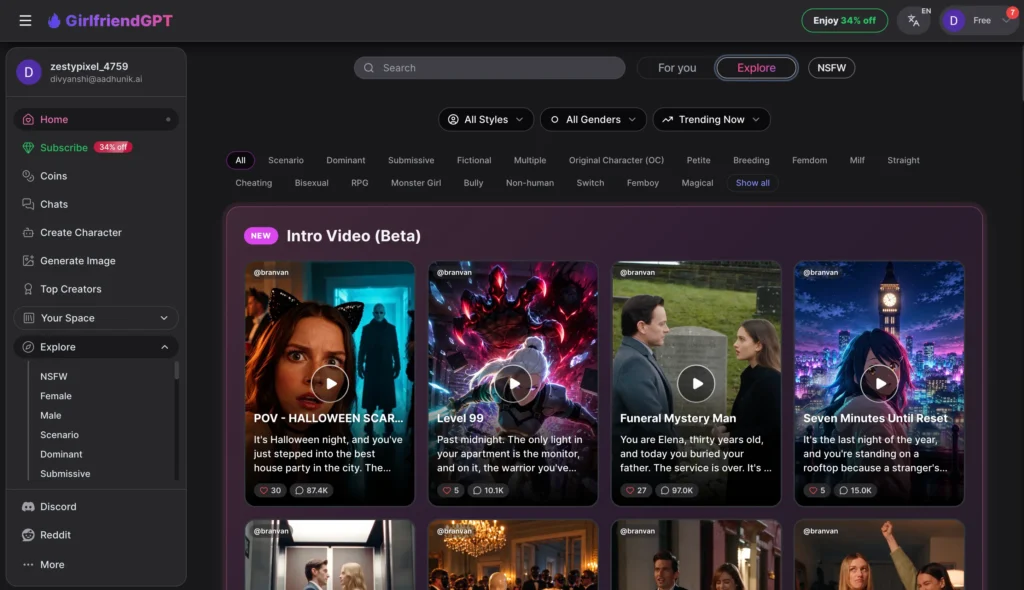Expand the Your Space section

tap(96, 318)
